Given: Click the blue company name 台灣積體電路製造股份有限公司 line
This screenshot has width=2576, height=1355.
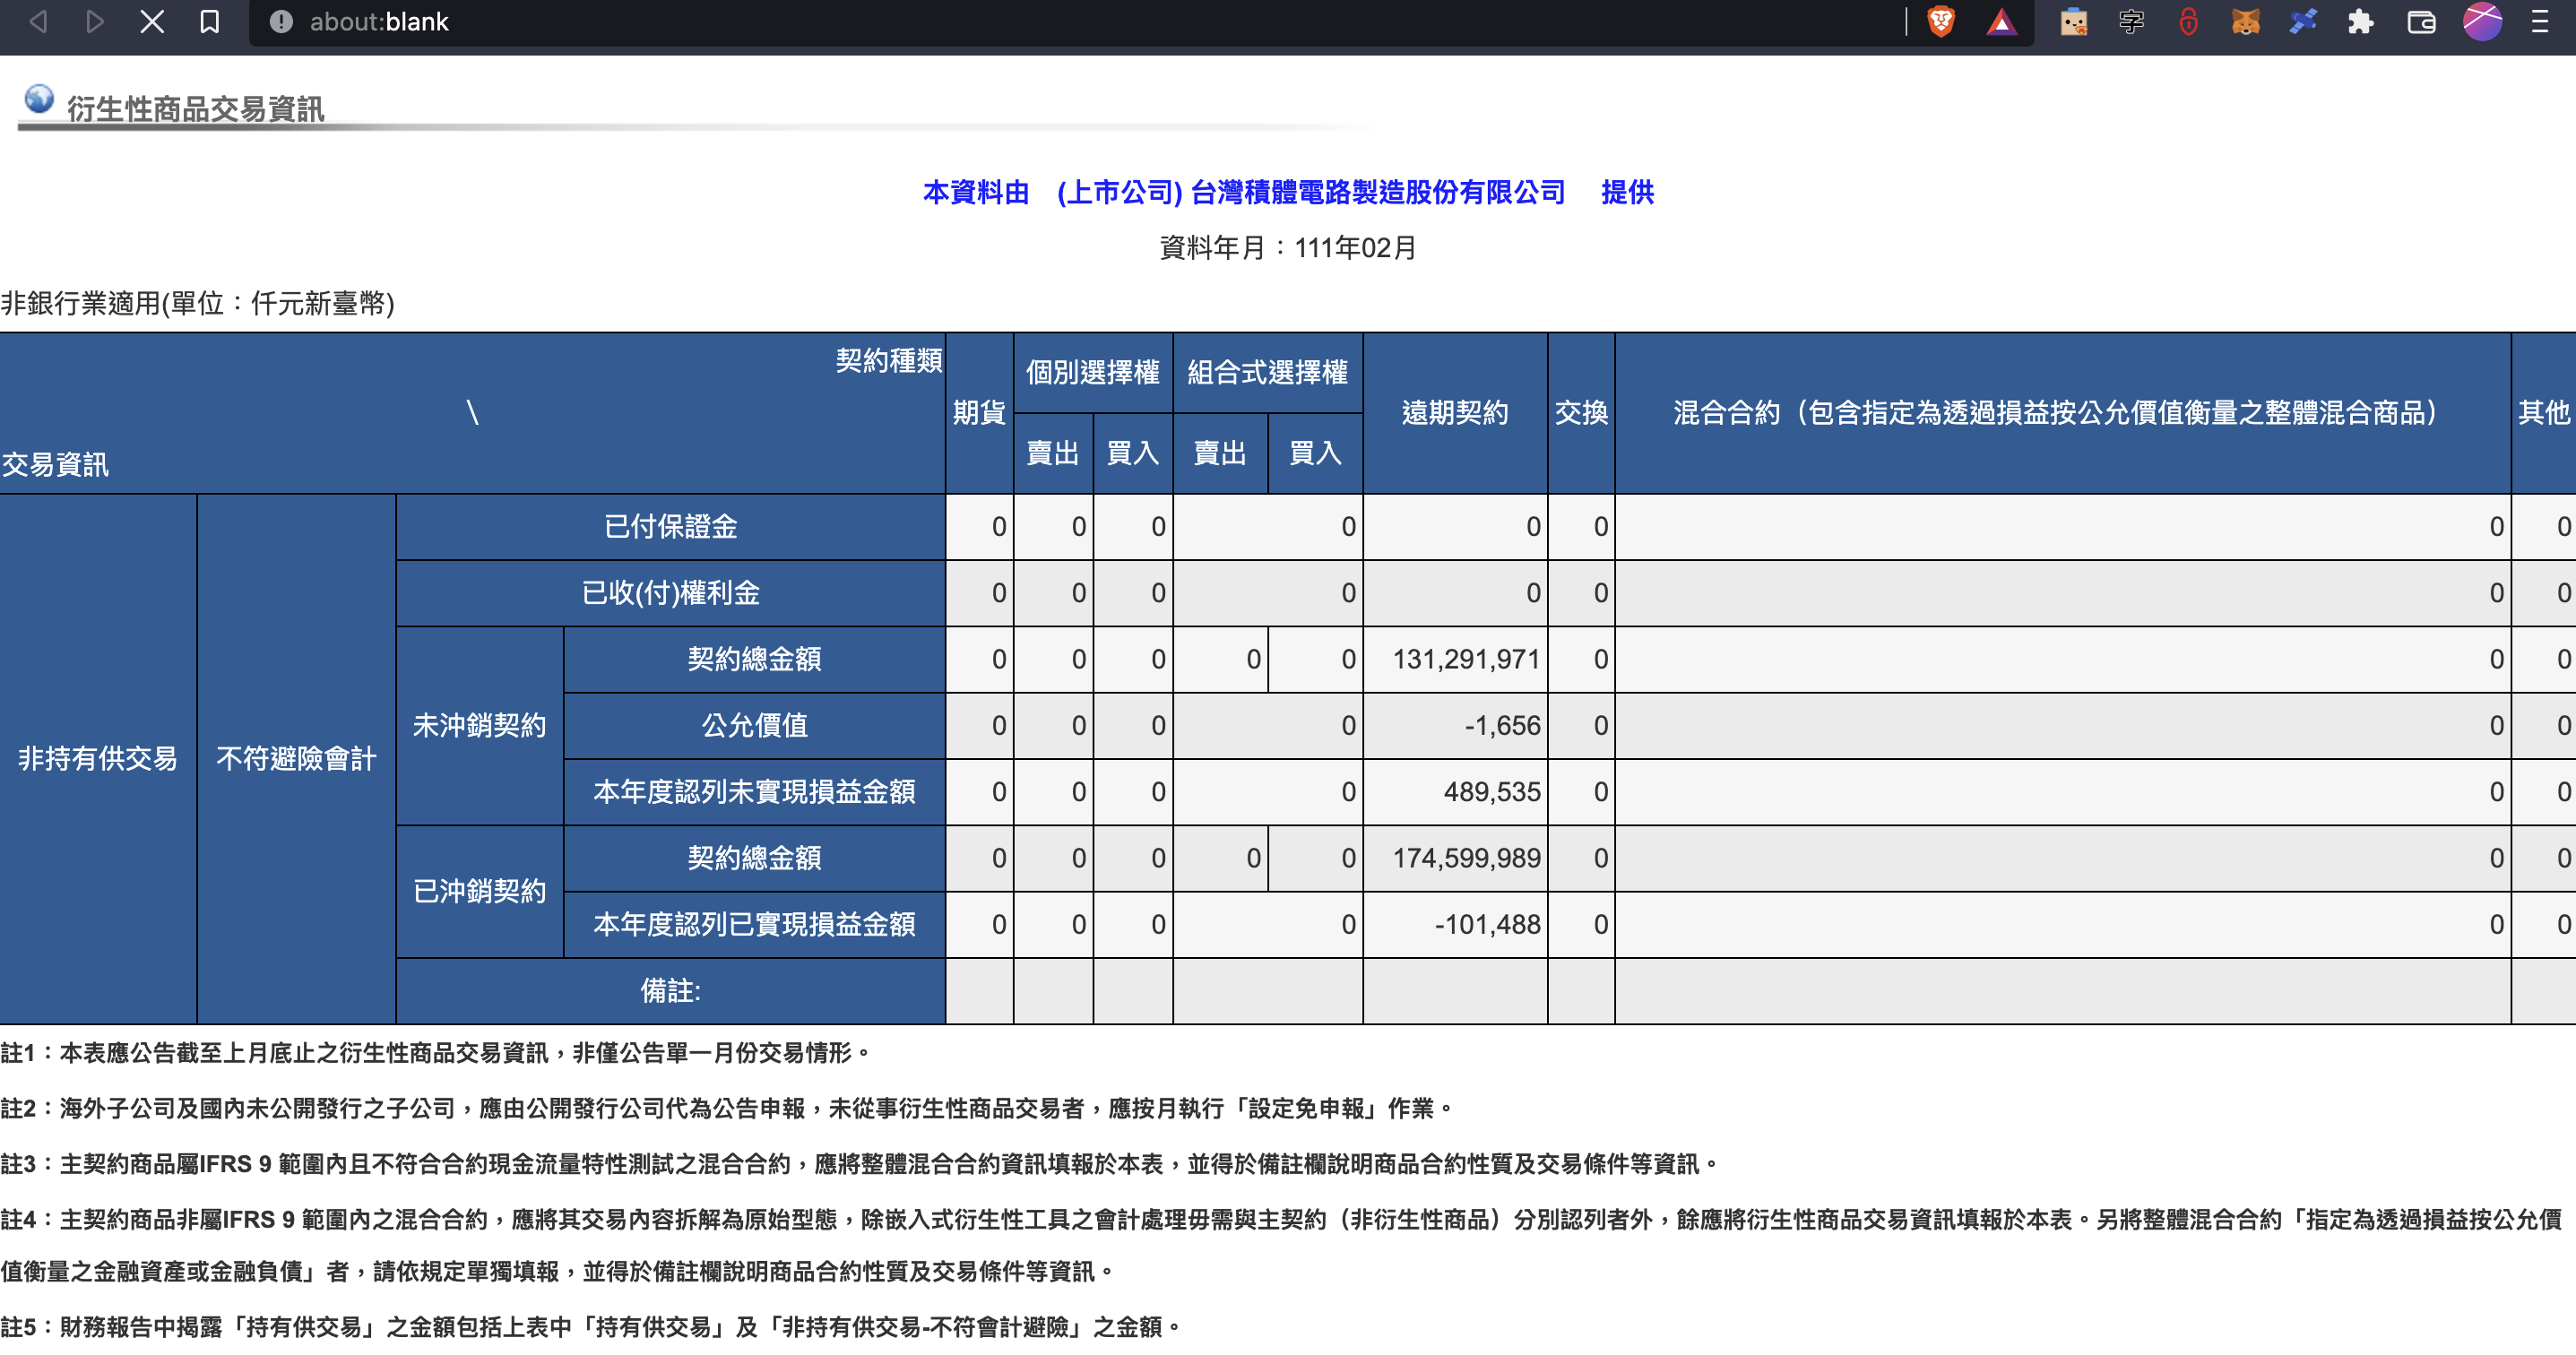Looking at the screenshot, I should click(1288, 192).
